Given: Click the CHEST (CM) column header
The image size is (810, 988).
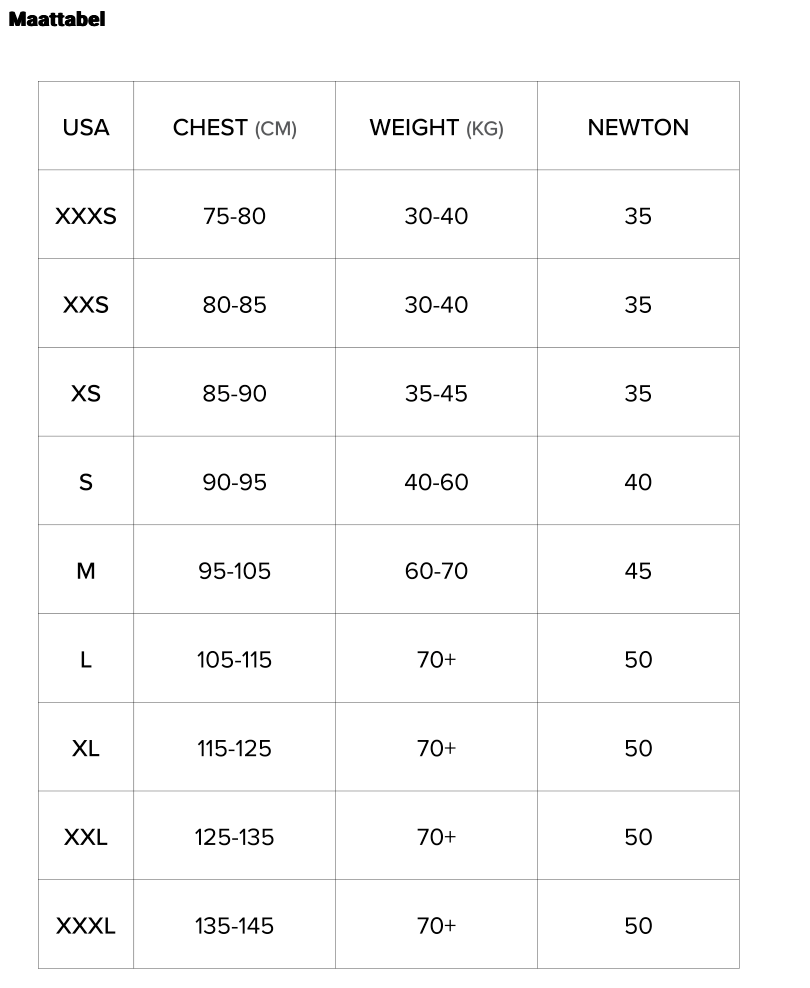Looking at the screenshot, I should [234, 127].
